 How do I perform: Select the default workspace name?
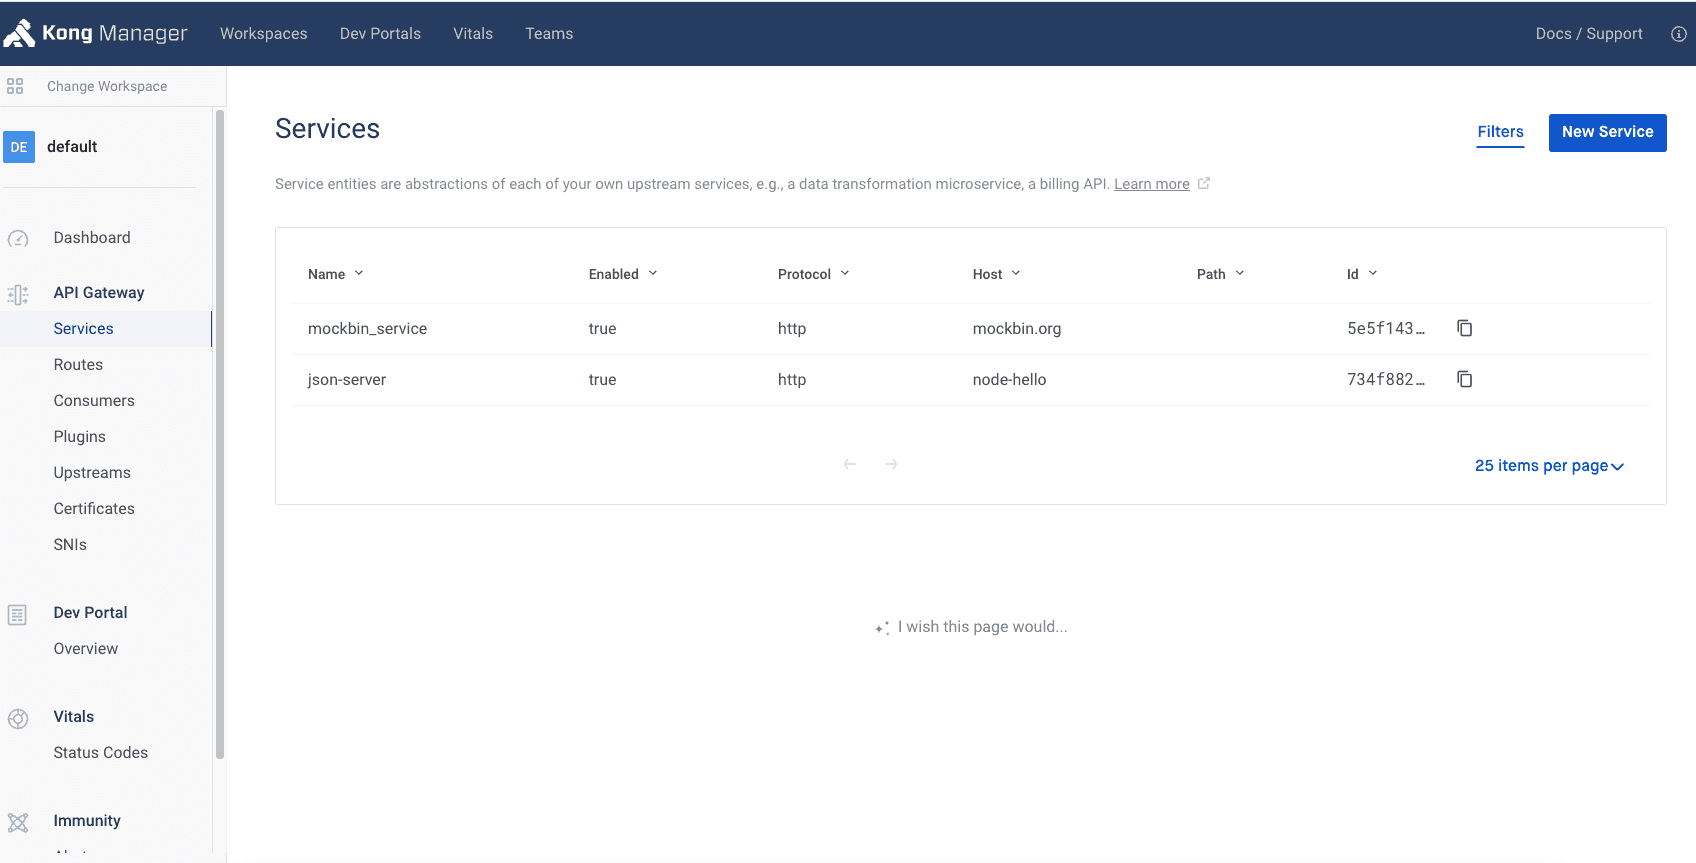tap(72, 147)
